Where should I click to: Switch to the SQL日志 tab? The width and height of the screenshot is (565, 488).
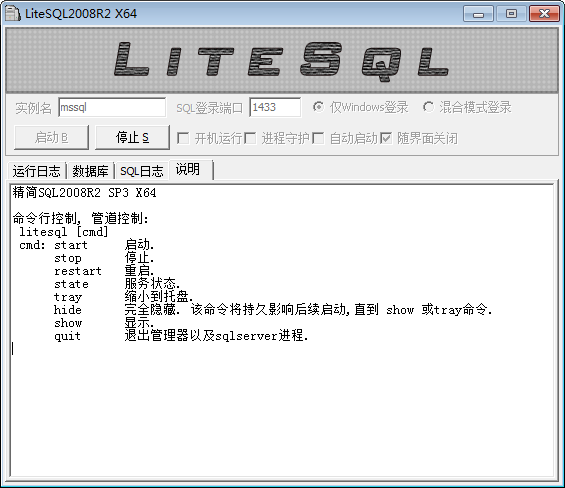(141, 171)
